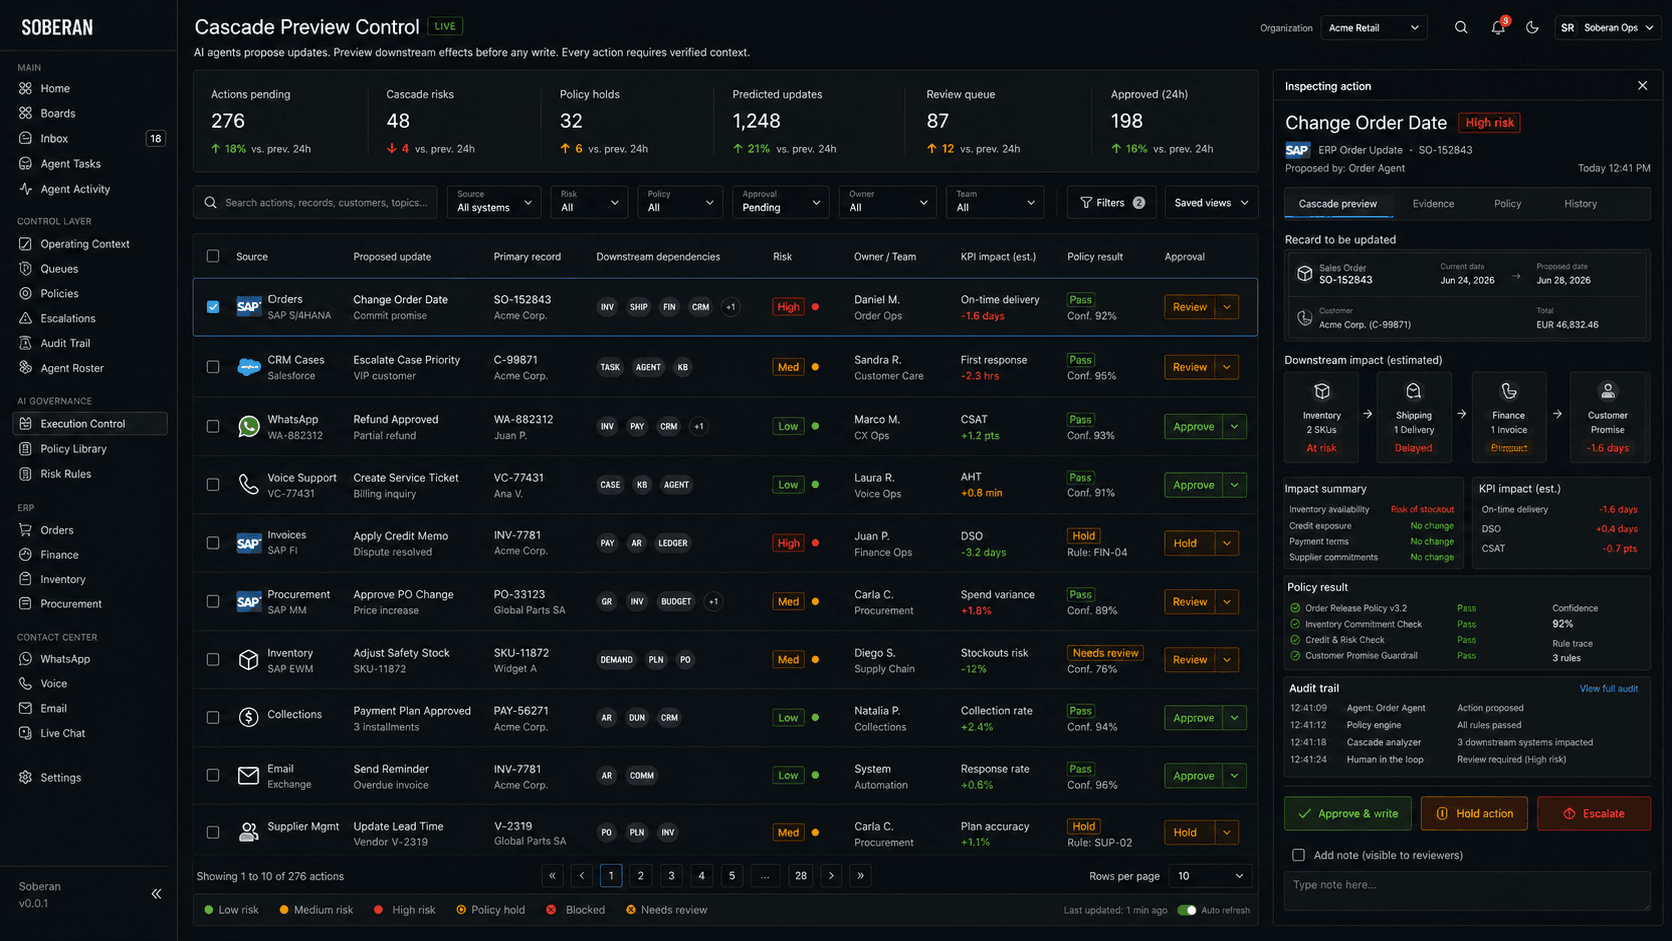Open the Soberan Ops user menu
The image size is (1672, 941).
(1609, 28)
